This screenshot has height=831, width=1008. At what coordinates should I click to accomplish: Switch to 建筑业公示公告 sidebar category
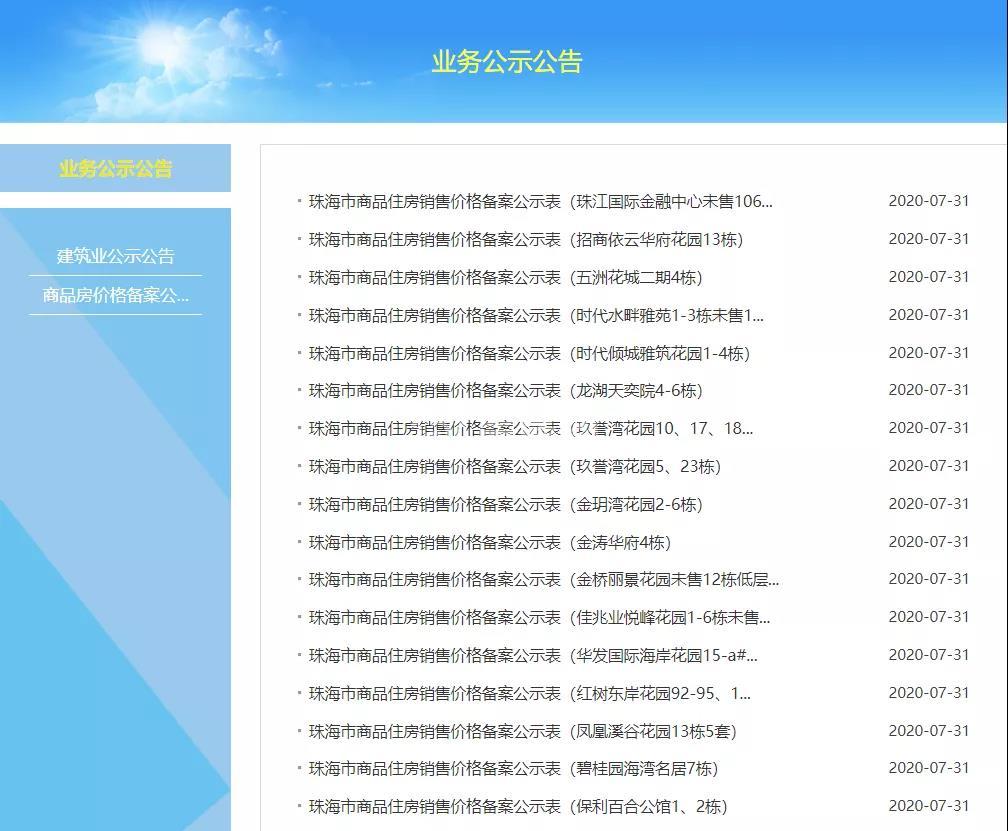point(115,256)
